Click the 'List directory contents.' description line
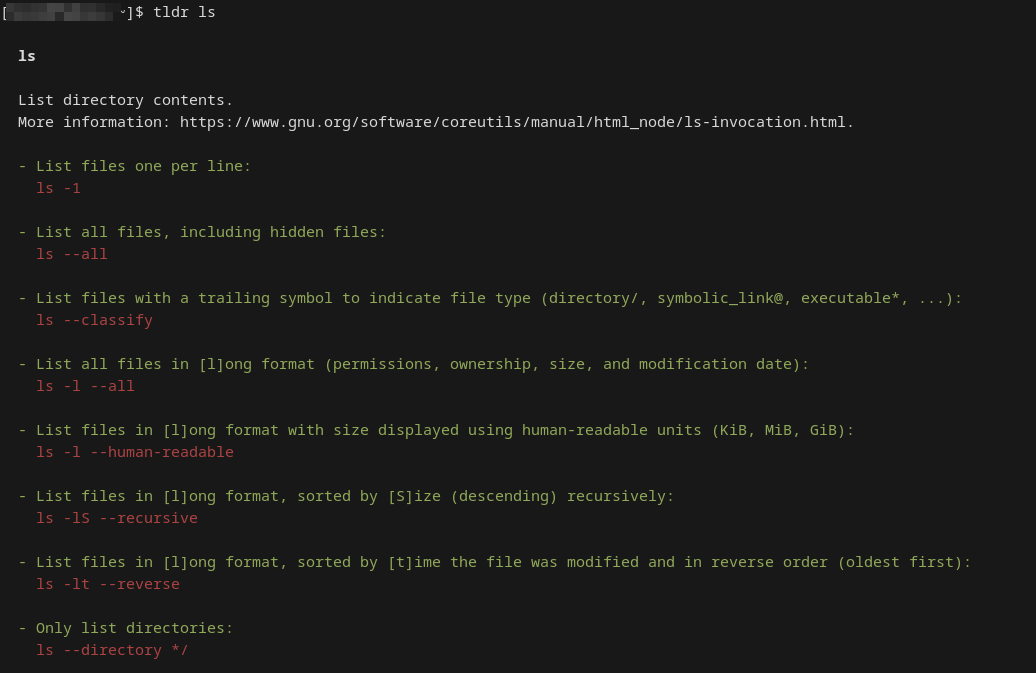The image size is (1036, 673). (x=125, y=100)
